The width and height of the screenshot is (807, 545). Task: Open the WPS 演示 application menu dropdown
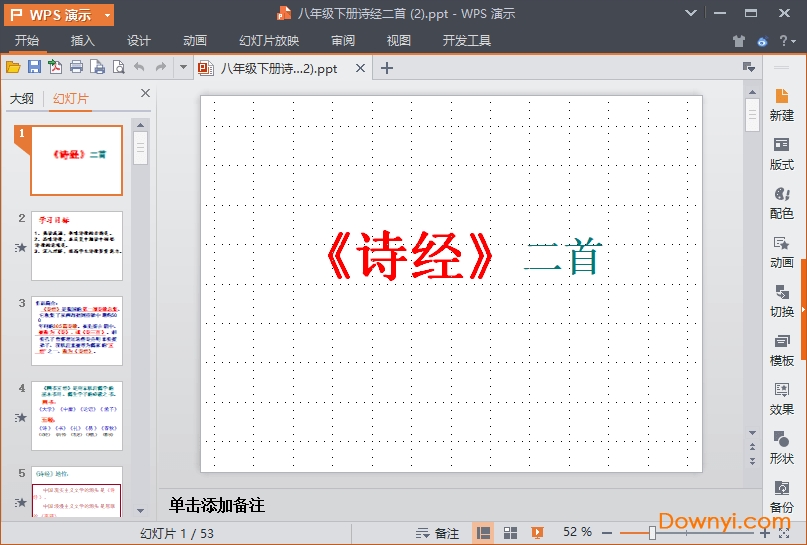(x=108, y=15)
